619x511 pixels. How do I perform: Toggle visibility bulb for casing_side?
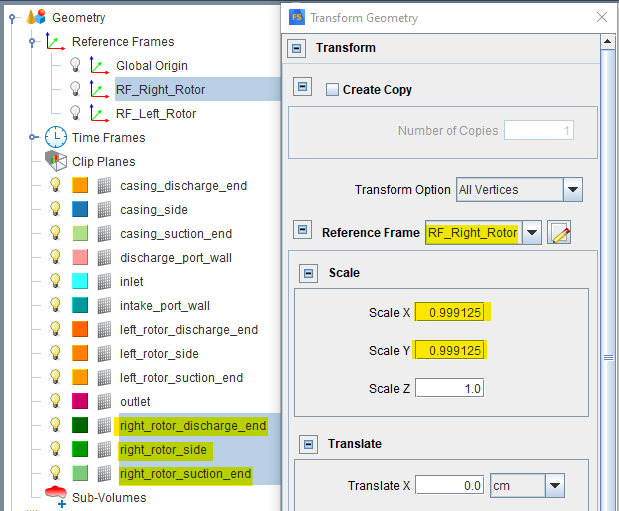coord(57,209)
